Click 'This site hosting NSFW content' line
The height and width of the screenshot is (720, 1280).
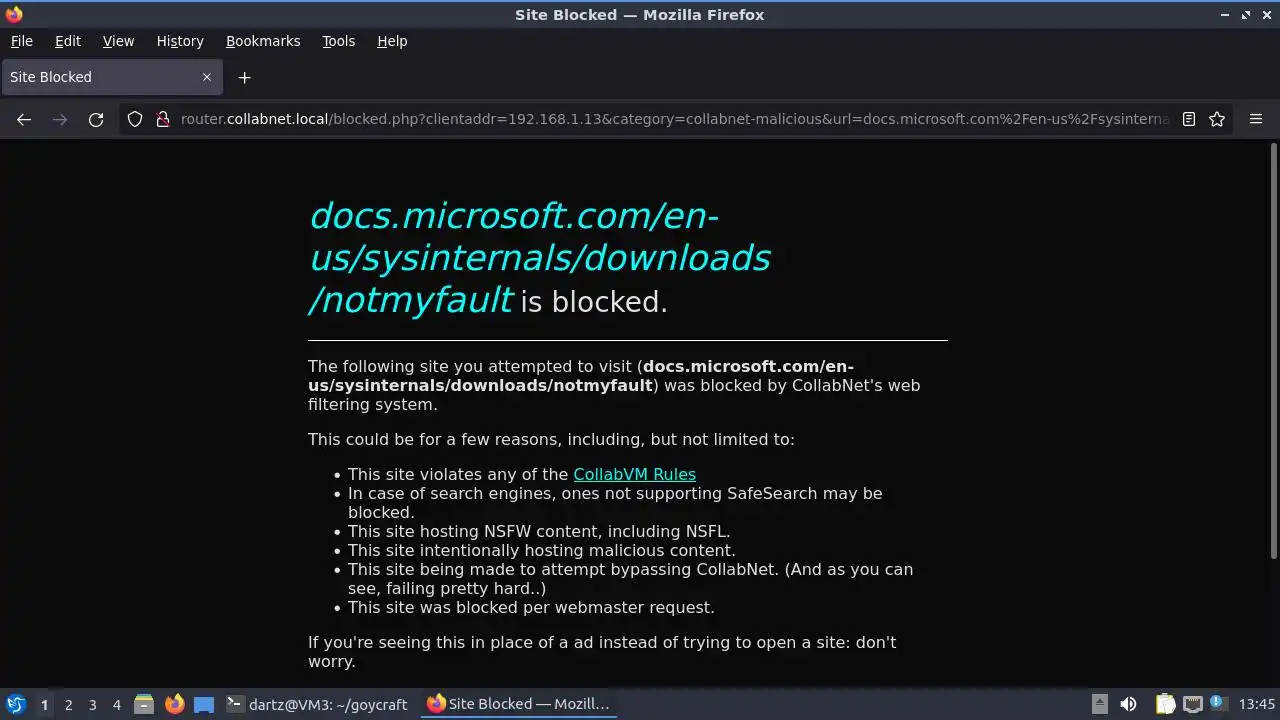point(539,531)
